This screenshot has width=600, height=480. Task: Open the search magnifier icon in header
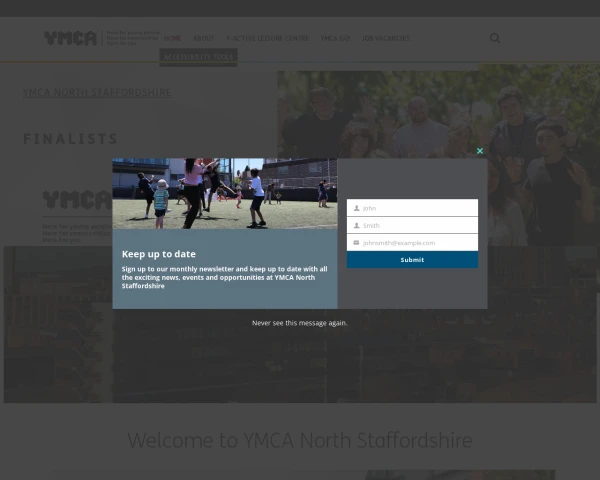pos(495,38)
